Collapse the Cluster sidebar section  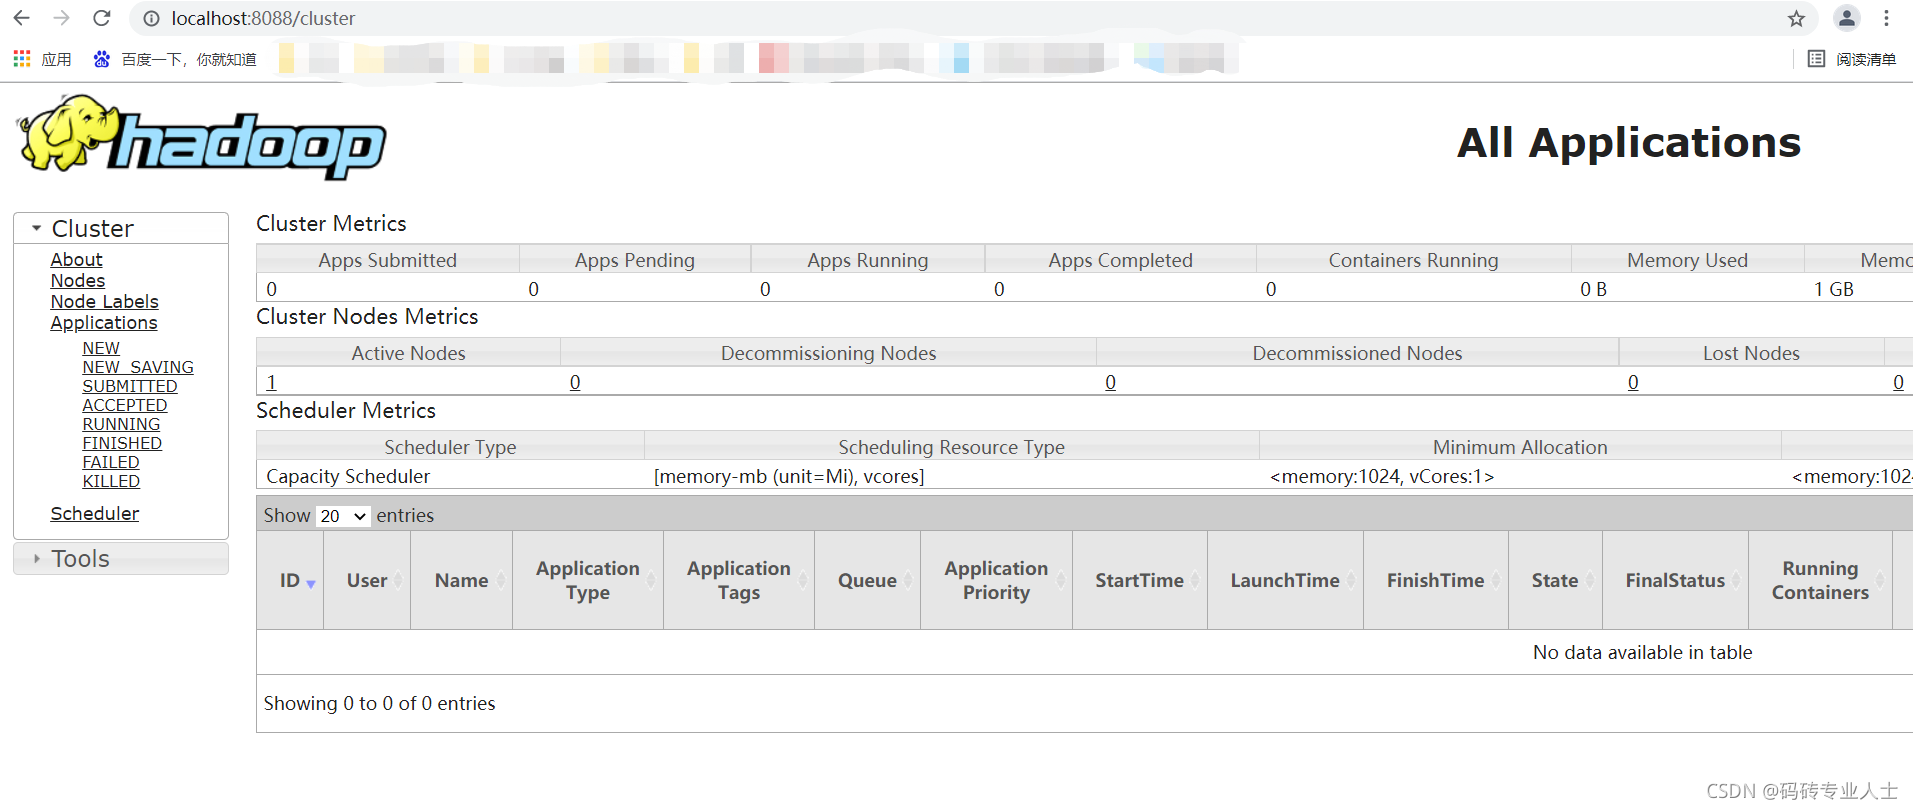121,228
